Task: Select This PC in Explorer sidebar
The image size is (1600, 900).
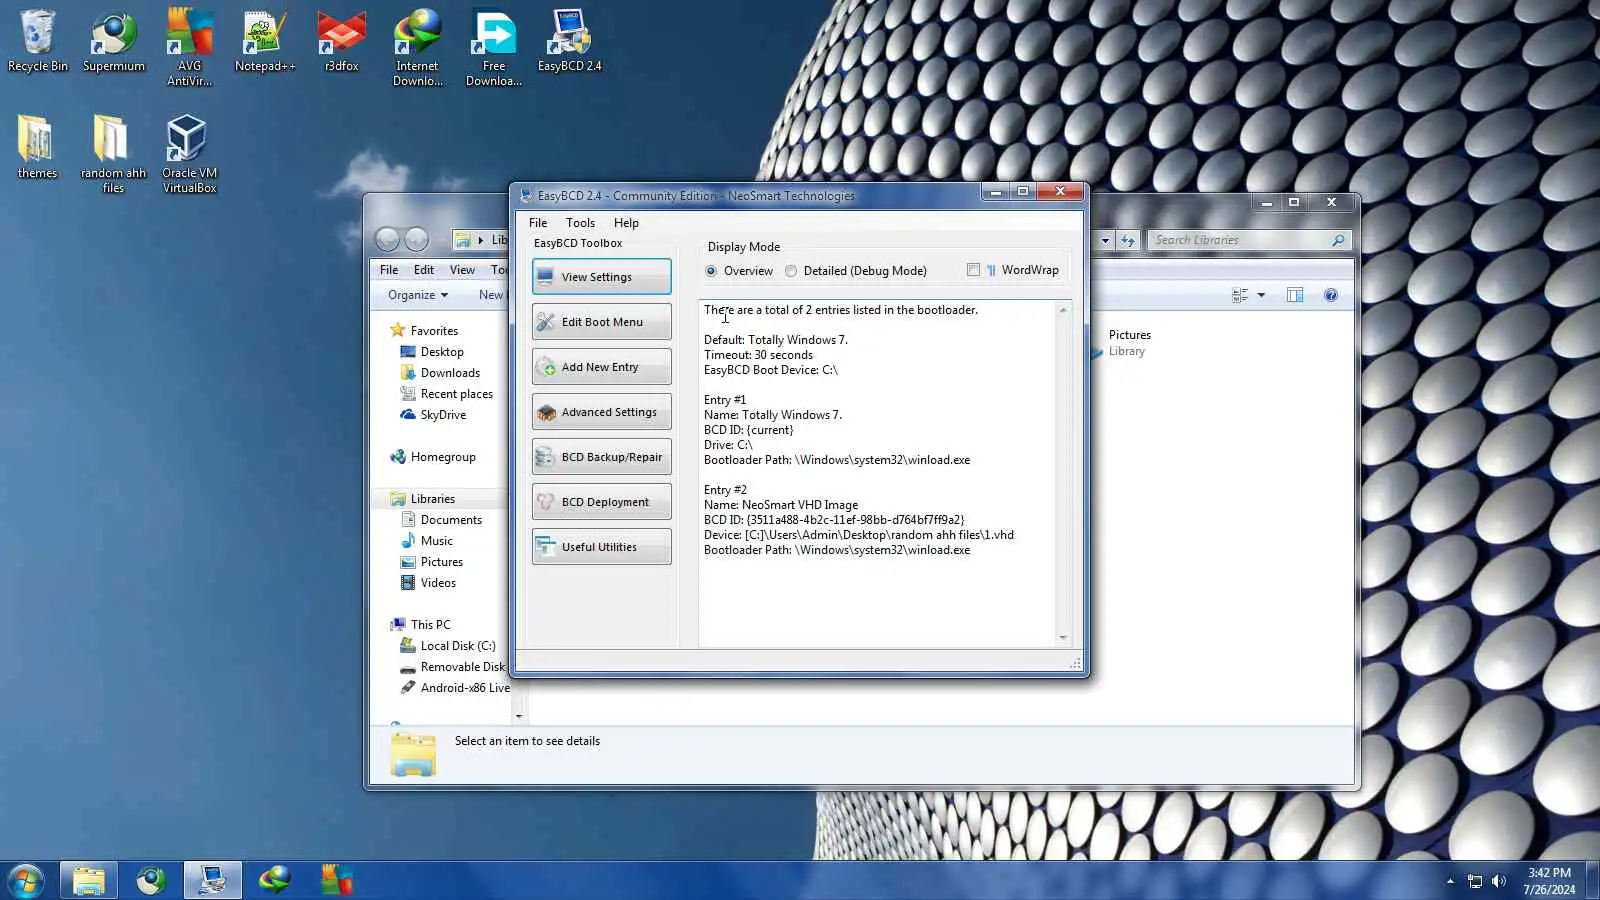Action: click(421, 625)
